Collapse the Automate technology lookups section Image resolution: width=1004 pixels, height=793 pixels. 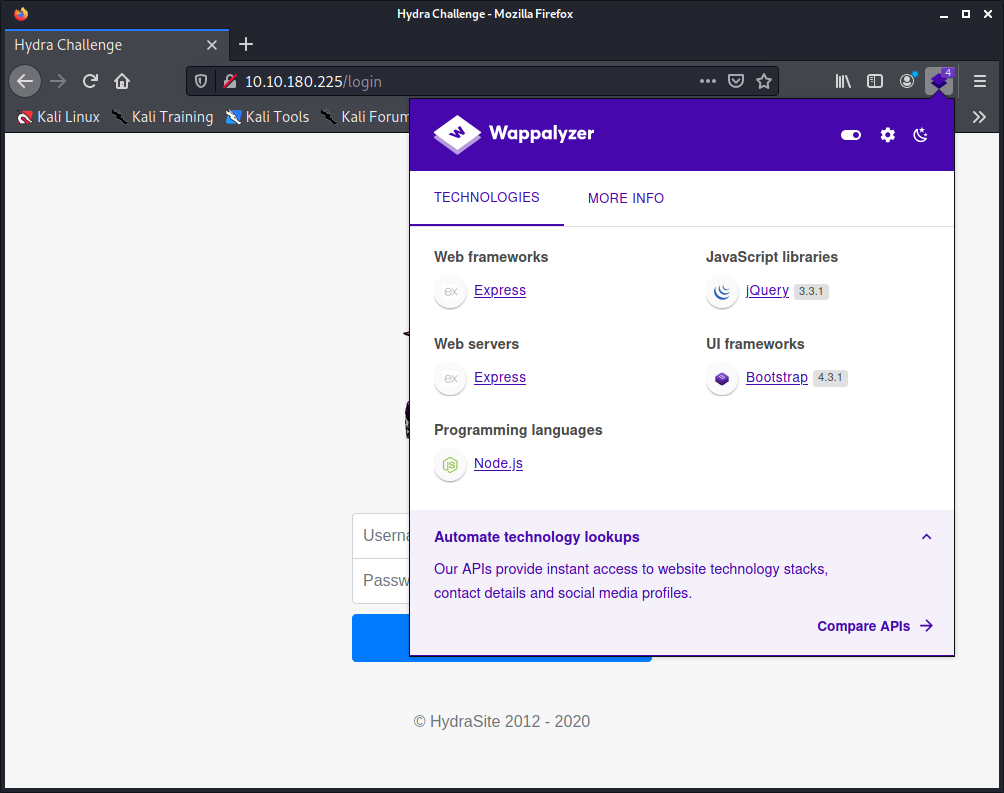pyautogui.click(x=927, y=537)
